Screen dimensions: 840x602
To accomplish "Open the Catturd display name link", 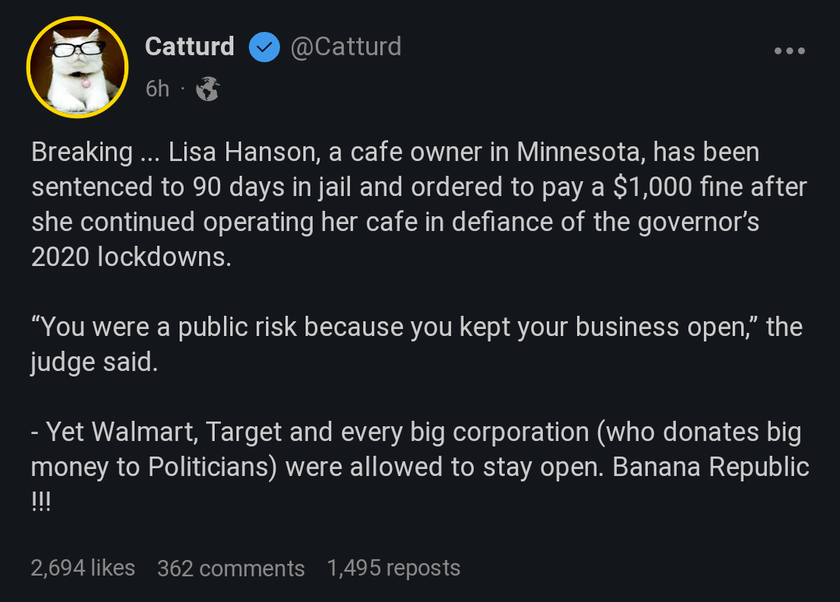I will [x=190, y=47].
